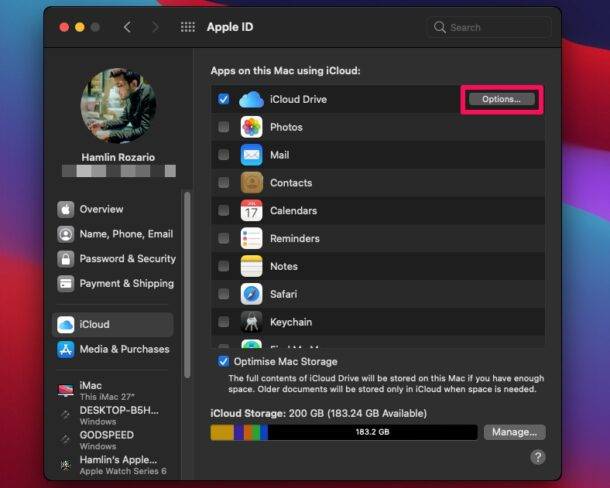
Task: Minimize window with yellow button
Action: click(x=80, y=27)
